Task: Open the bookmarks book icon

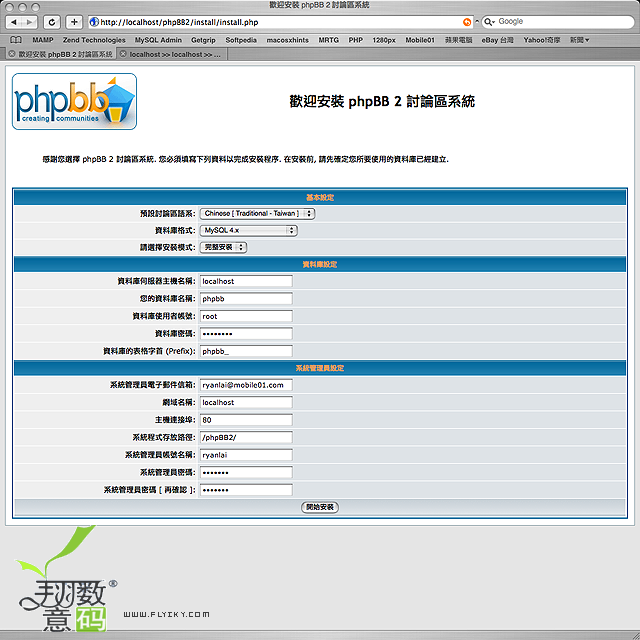Action: point(16,40)
